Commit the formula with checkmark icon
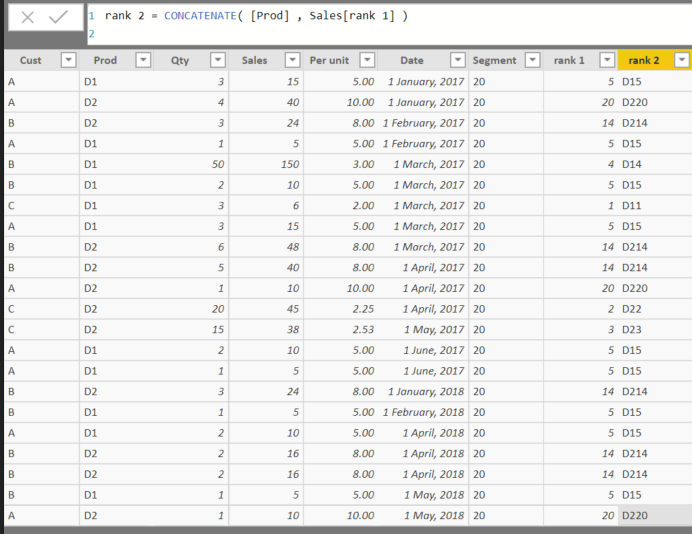The image size is (692, 534). pos(58,17)
